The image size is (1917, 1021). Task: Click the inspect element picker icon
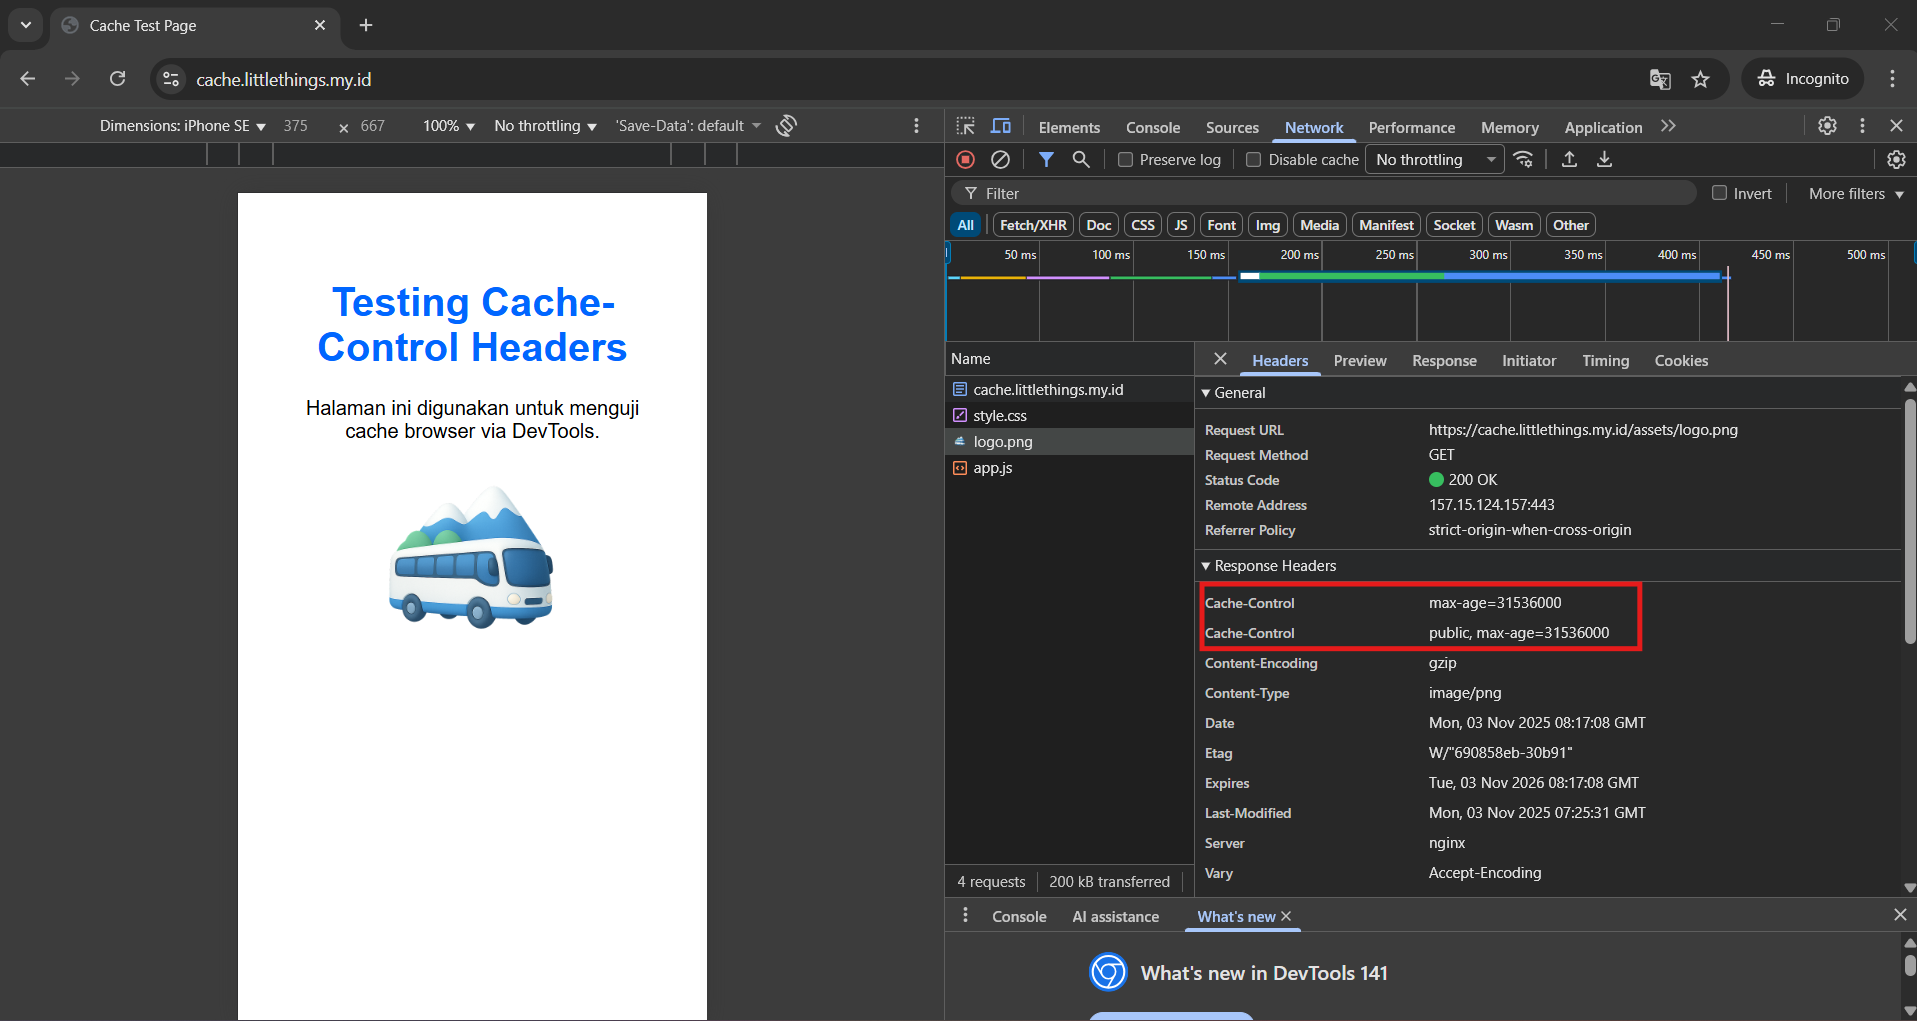coord(965,126)
